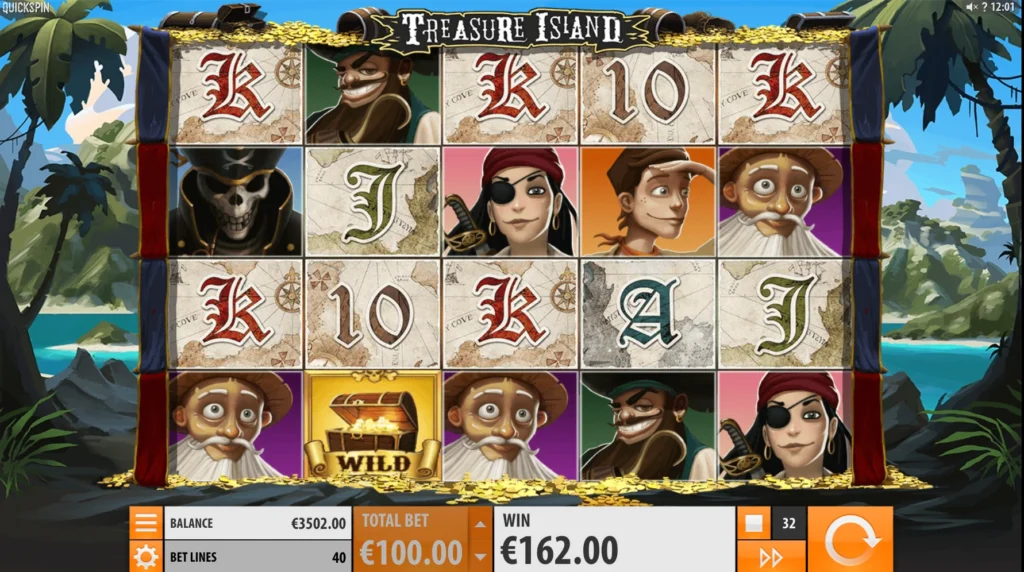
Task: Click the Quickspin logo
Action: click(x=26, y=8)
